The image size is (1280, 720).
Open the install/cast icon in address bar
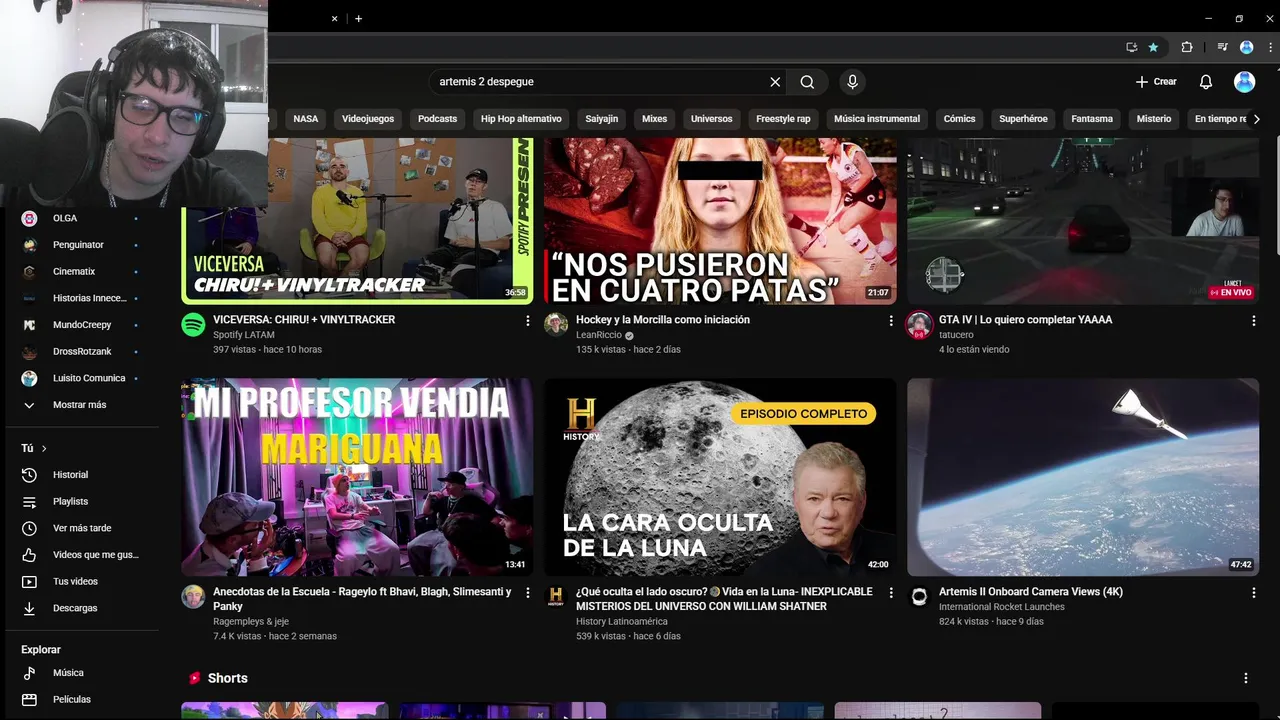coord(1131,47)
